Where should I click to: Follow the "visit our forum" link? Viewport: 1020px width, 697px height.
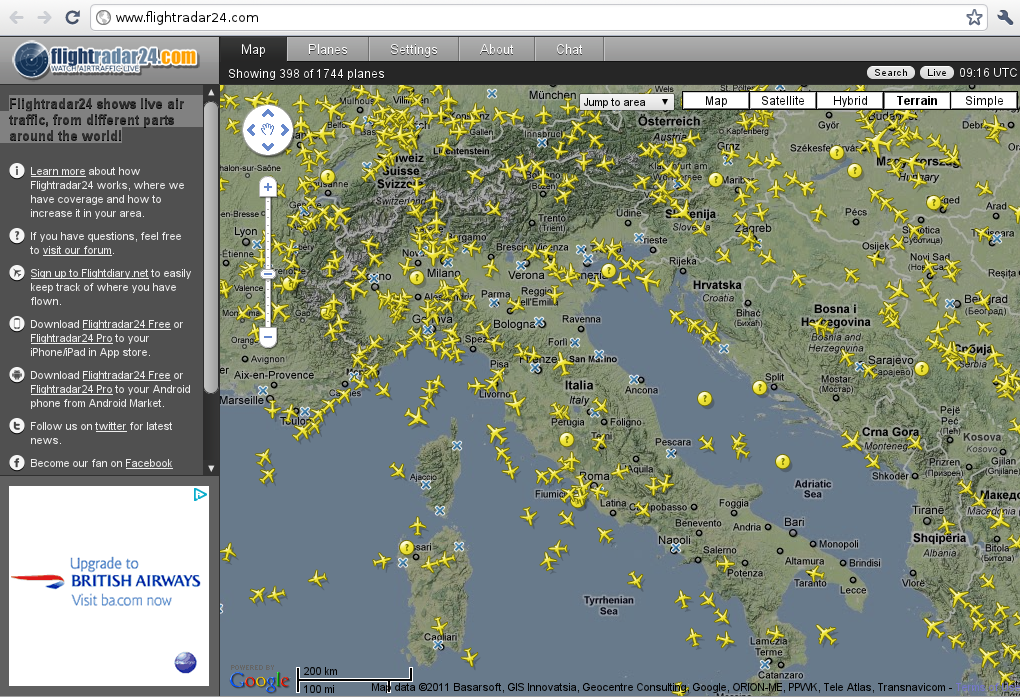pos(76,250)
